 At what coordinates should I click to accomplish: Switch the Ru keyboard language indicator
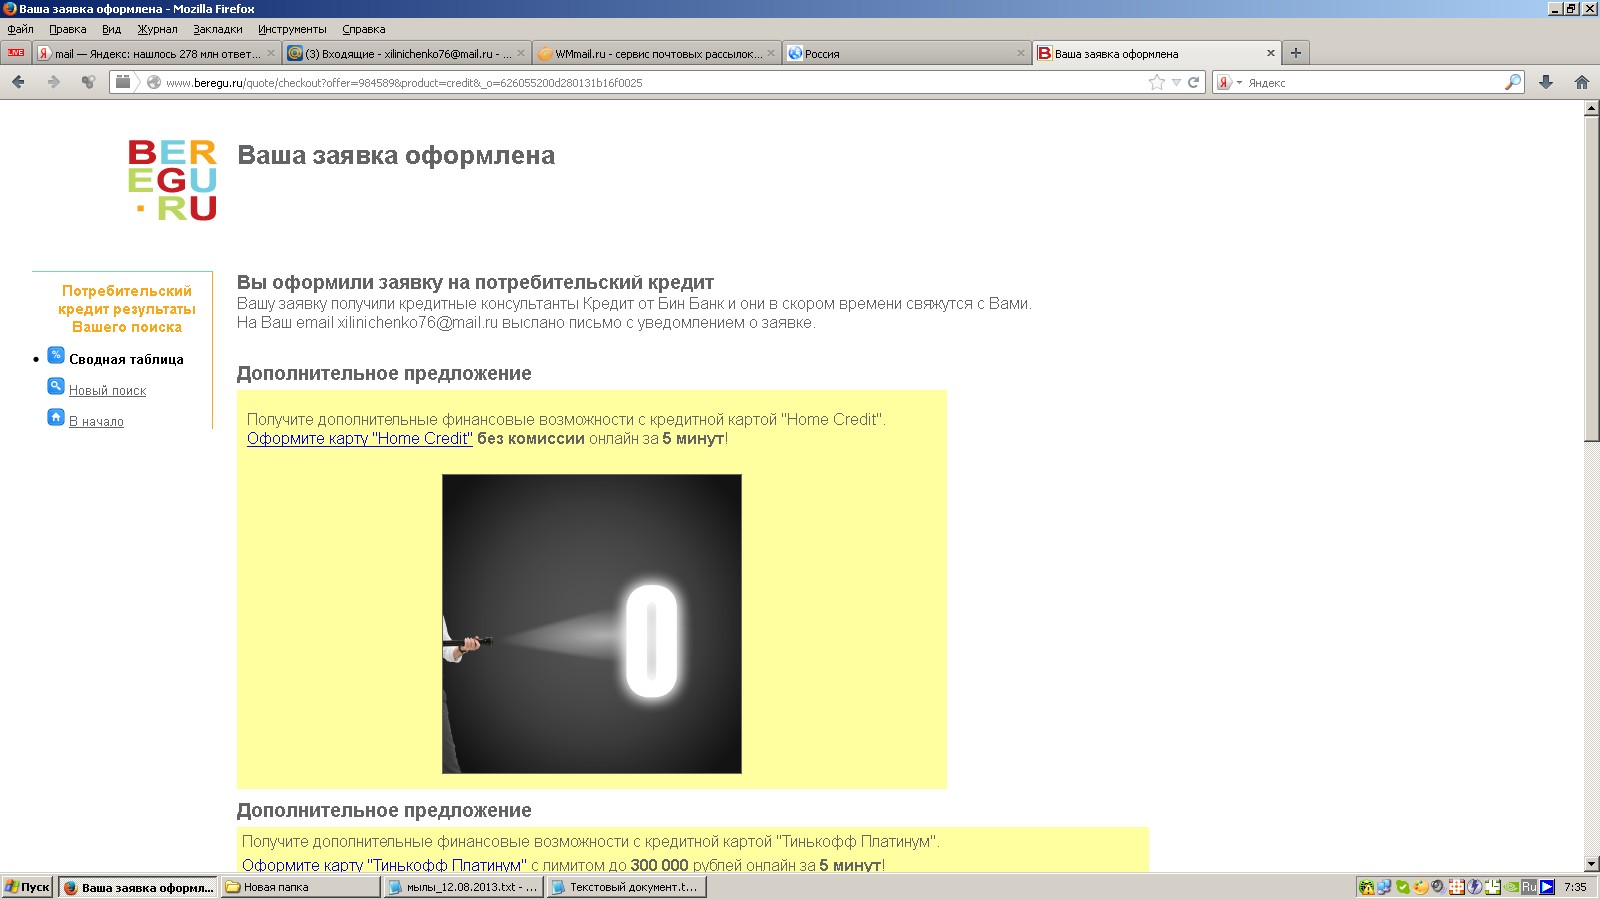click(1529, 887)
